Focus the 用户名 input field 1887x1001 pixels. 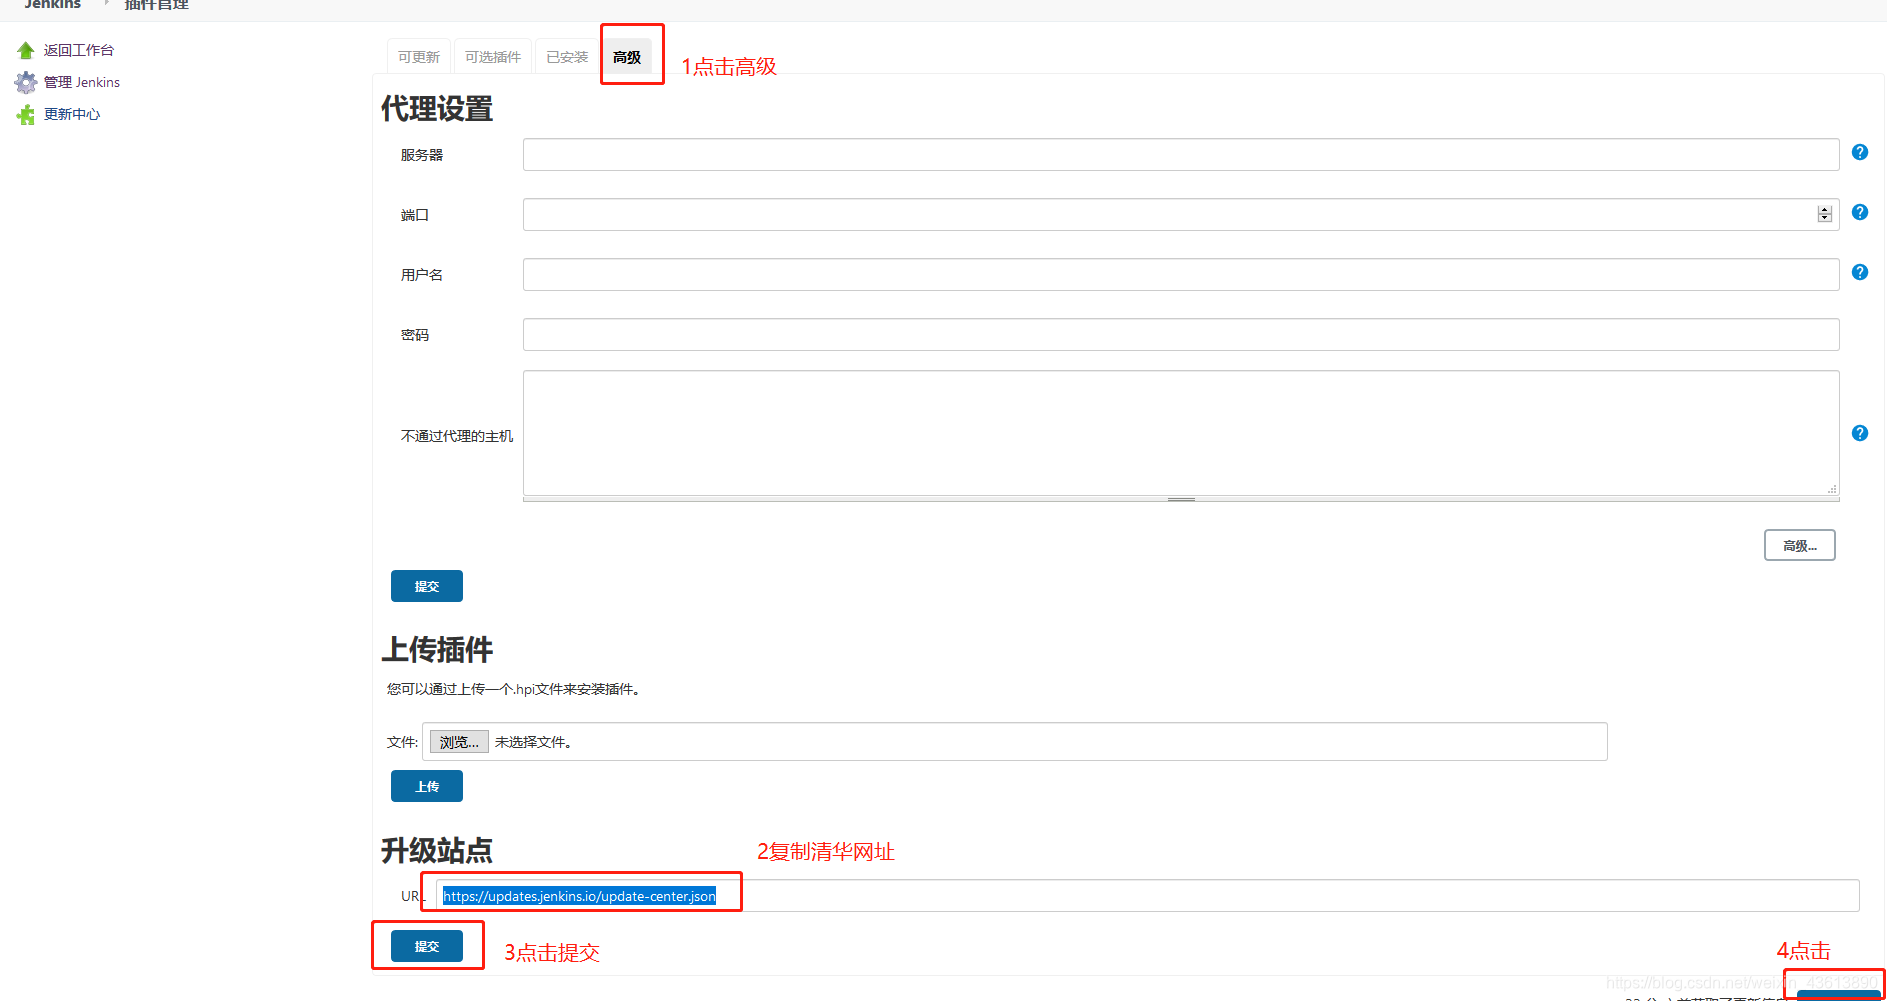coord(1181,274)
